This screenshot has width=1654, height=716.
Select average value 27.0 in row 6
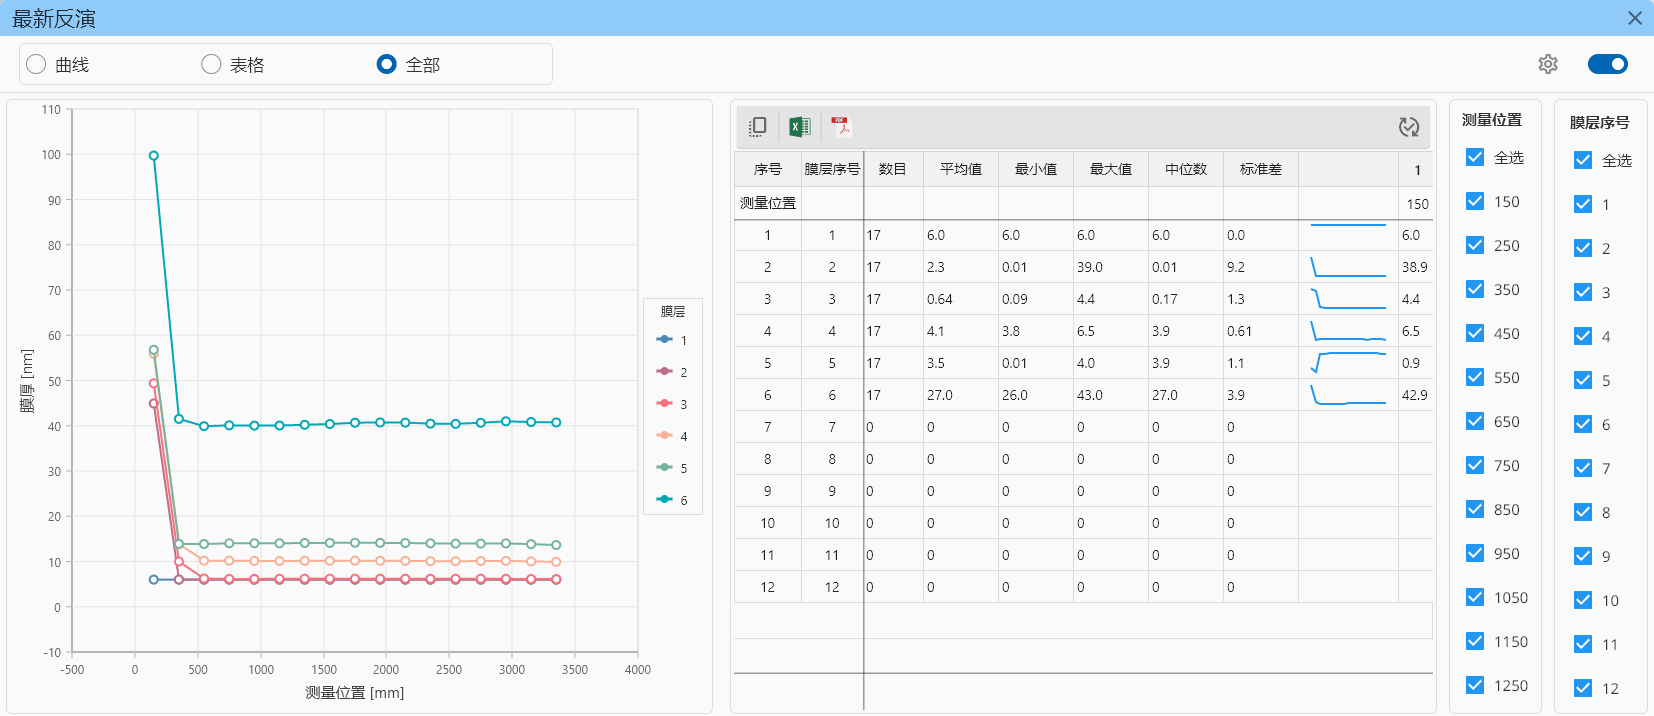click(x=961, y=395)
